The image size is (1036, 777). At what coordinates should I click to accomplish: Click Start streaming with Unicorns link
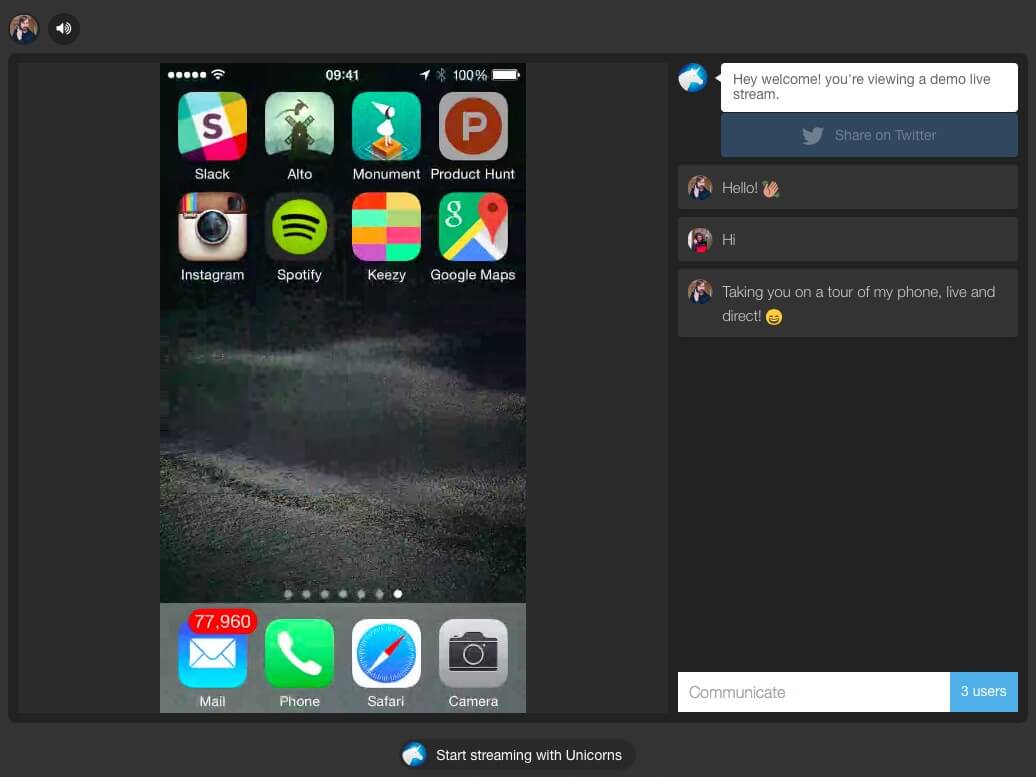point(517,755)
